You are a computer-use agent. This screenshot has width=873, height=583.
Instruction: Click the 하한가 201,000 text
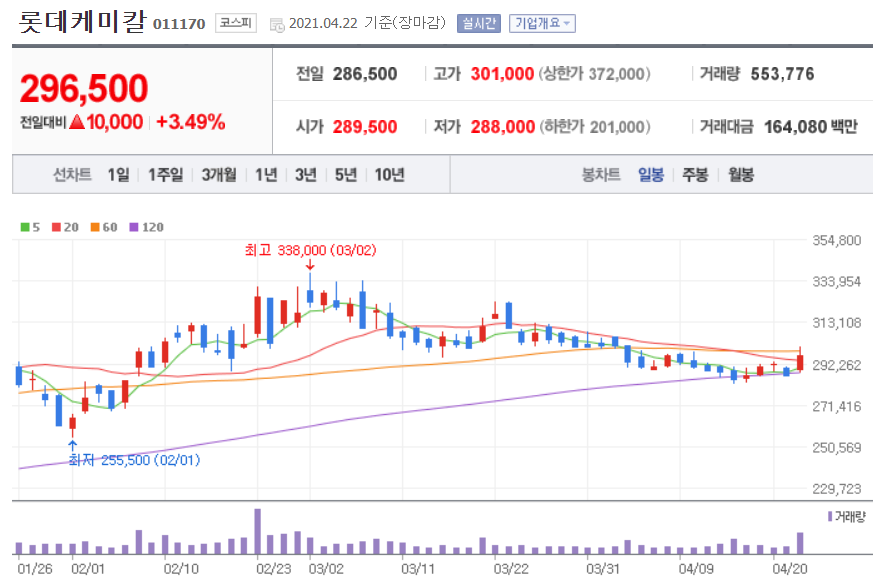(x=594, y=127)
